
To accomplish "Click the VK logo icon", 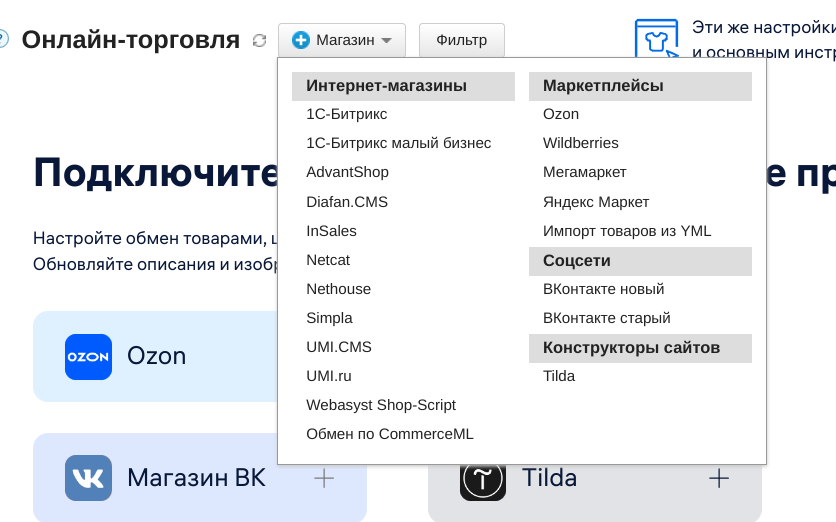I will (x=89, y=478).
